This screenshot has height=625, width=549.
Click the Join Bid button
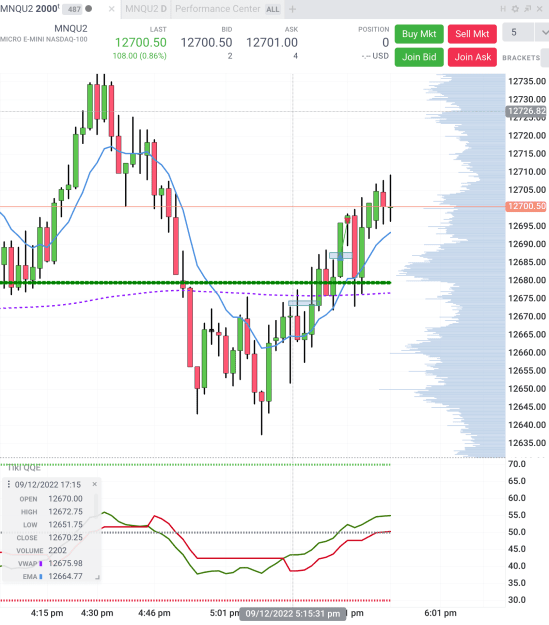coord(419,57)
